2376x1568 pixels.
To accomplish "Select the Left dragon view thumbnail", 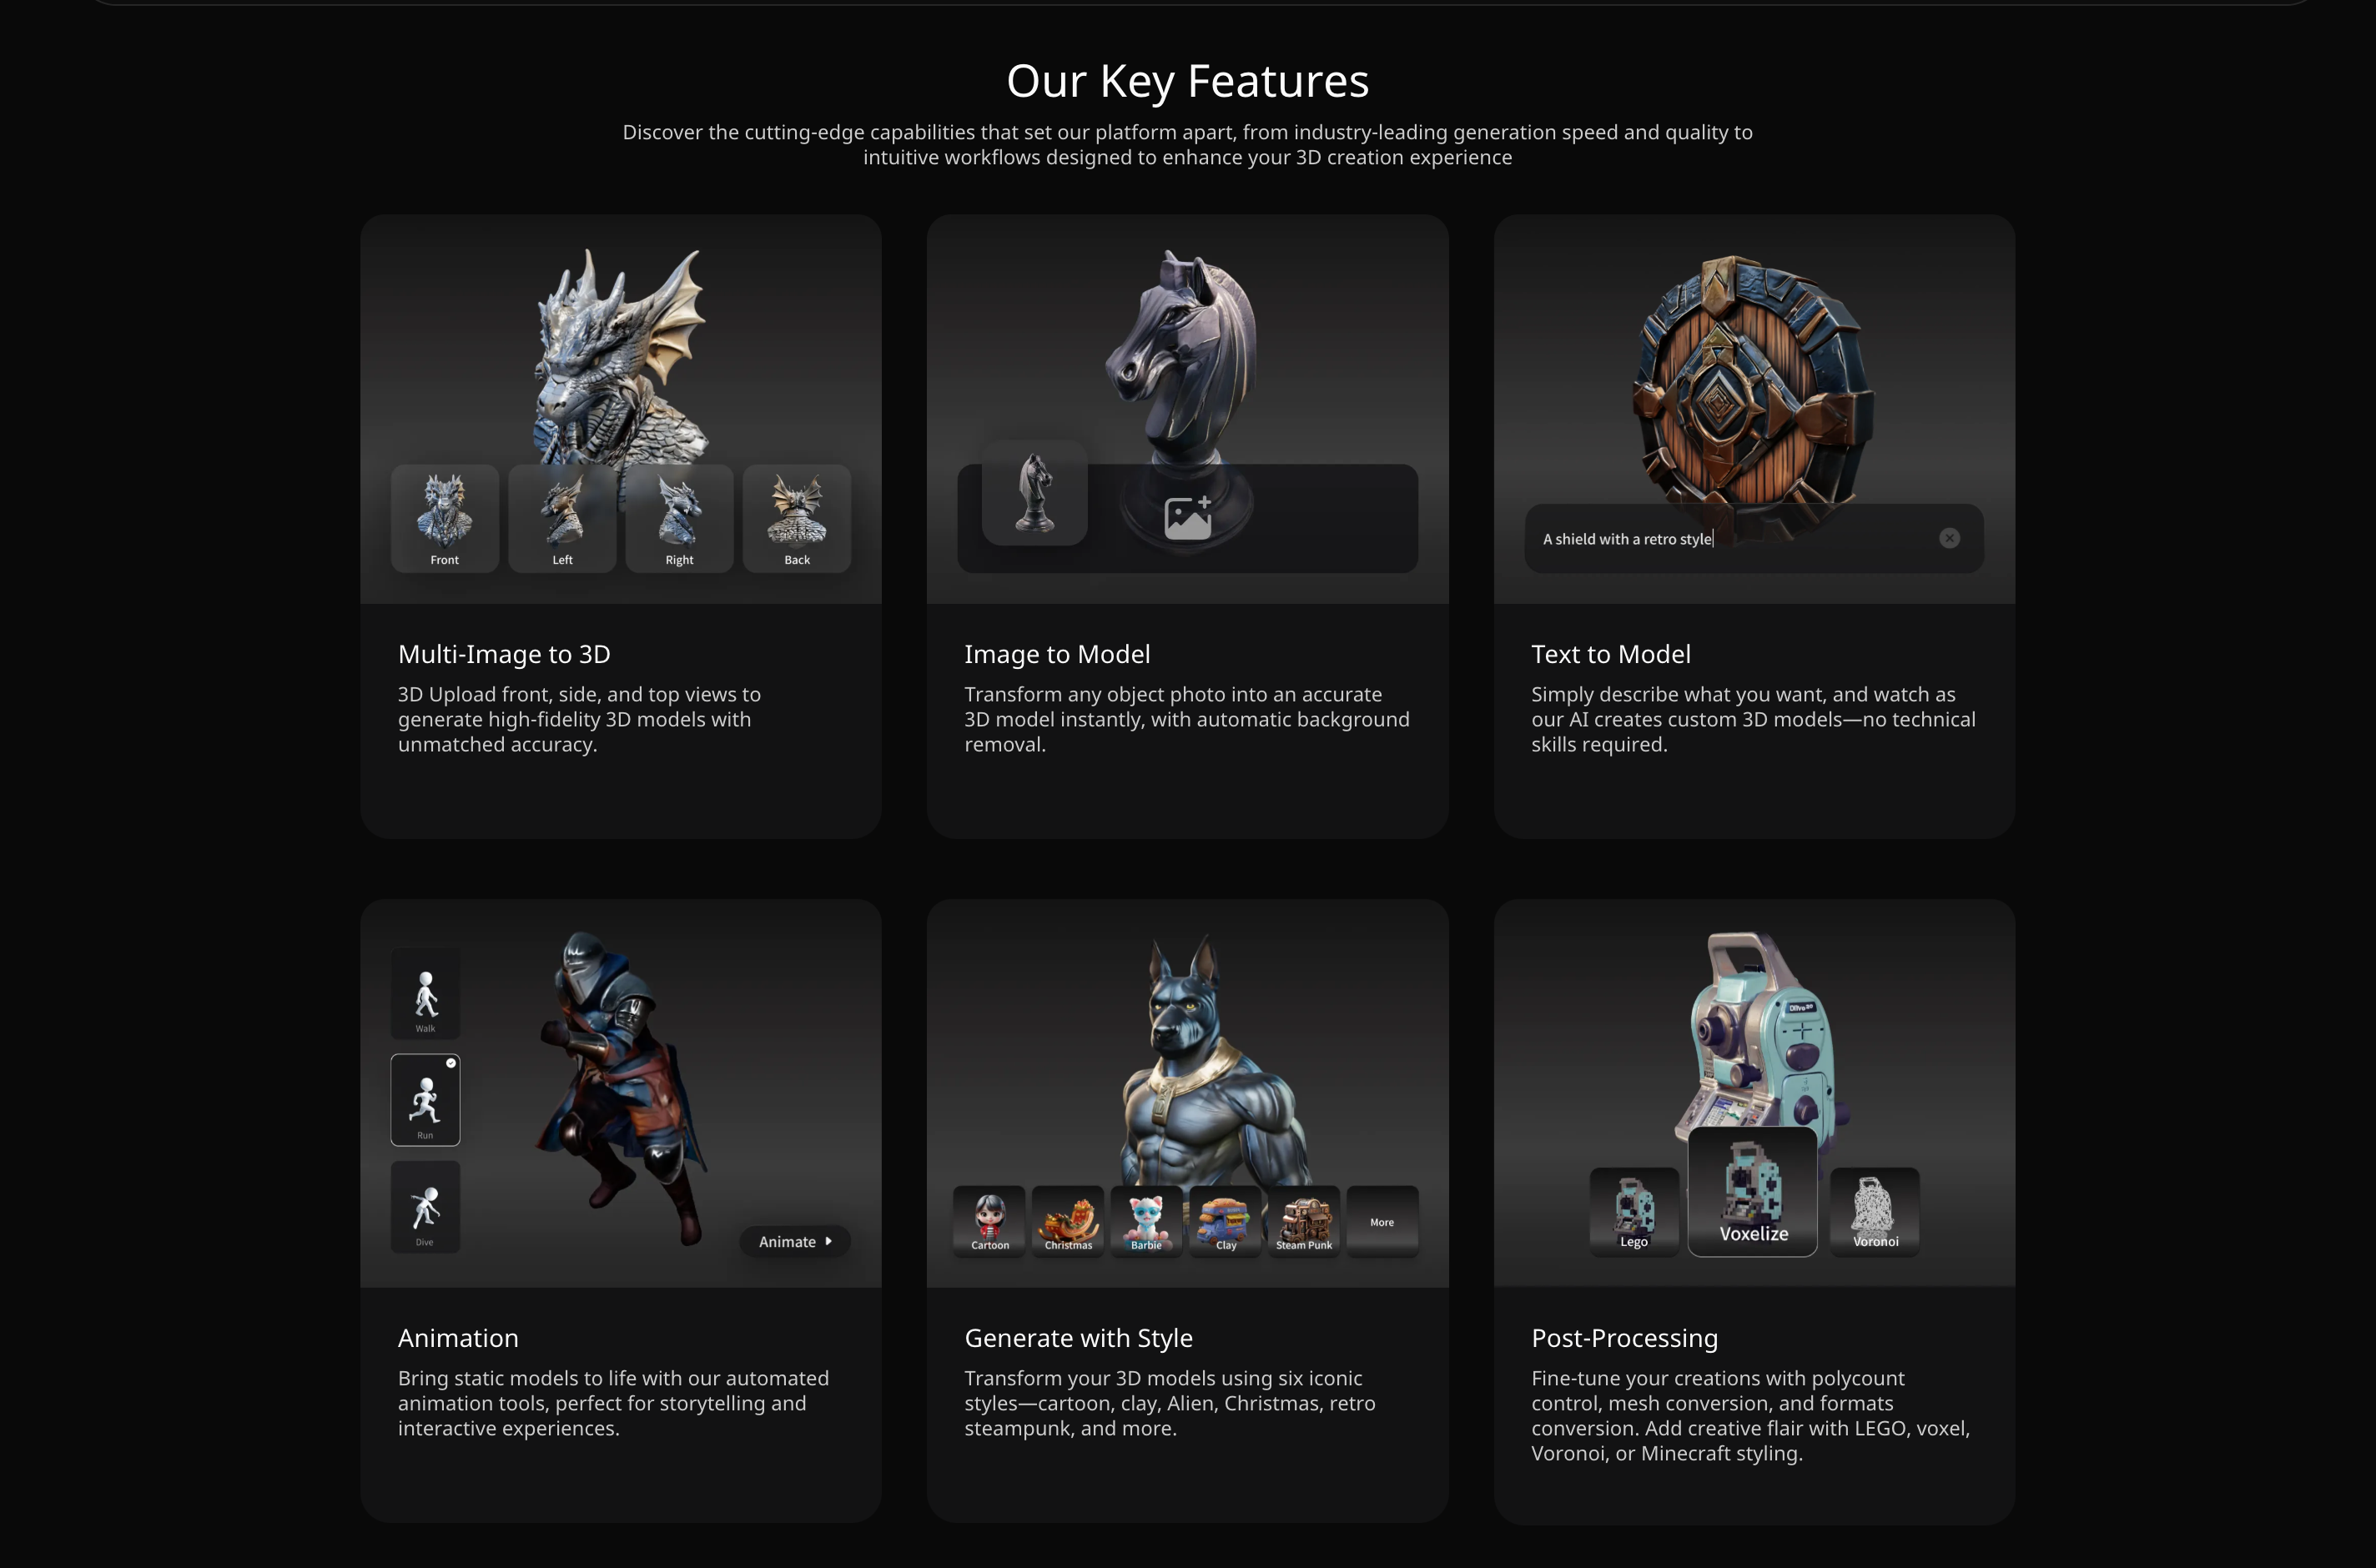I will click(562, 519).
